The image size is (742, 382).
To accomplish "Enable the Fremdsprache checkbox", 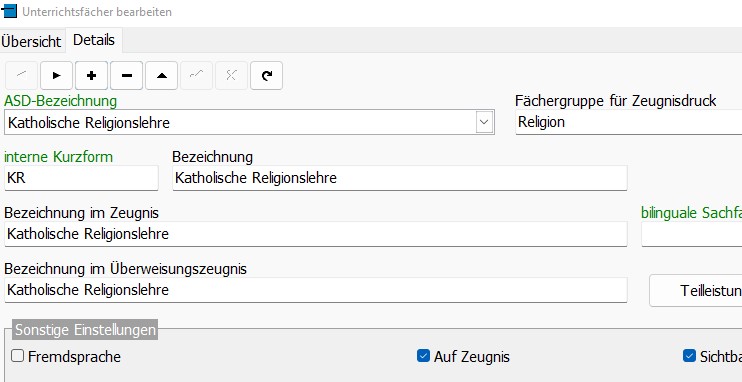I will pos(18,355).
